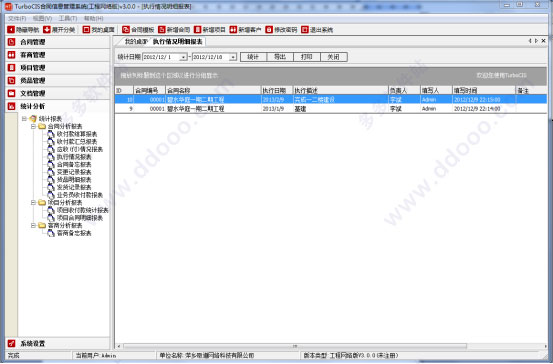Click the 隐藏导航 toolbar icon
Image resolution: width=553 pixels, height=364 pixels.
(x=11, y=30)
